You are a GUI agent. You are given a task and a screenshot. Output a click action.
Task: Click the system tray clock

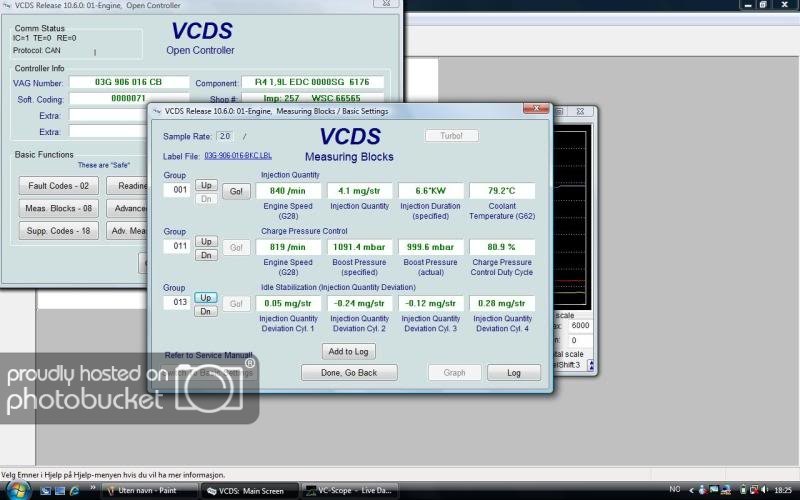pos(780,491)
